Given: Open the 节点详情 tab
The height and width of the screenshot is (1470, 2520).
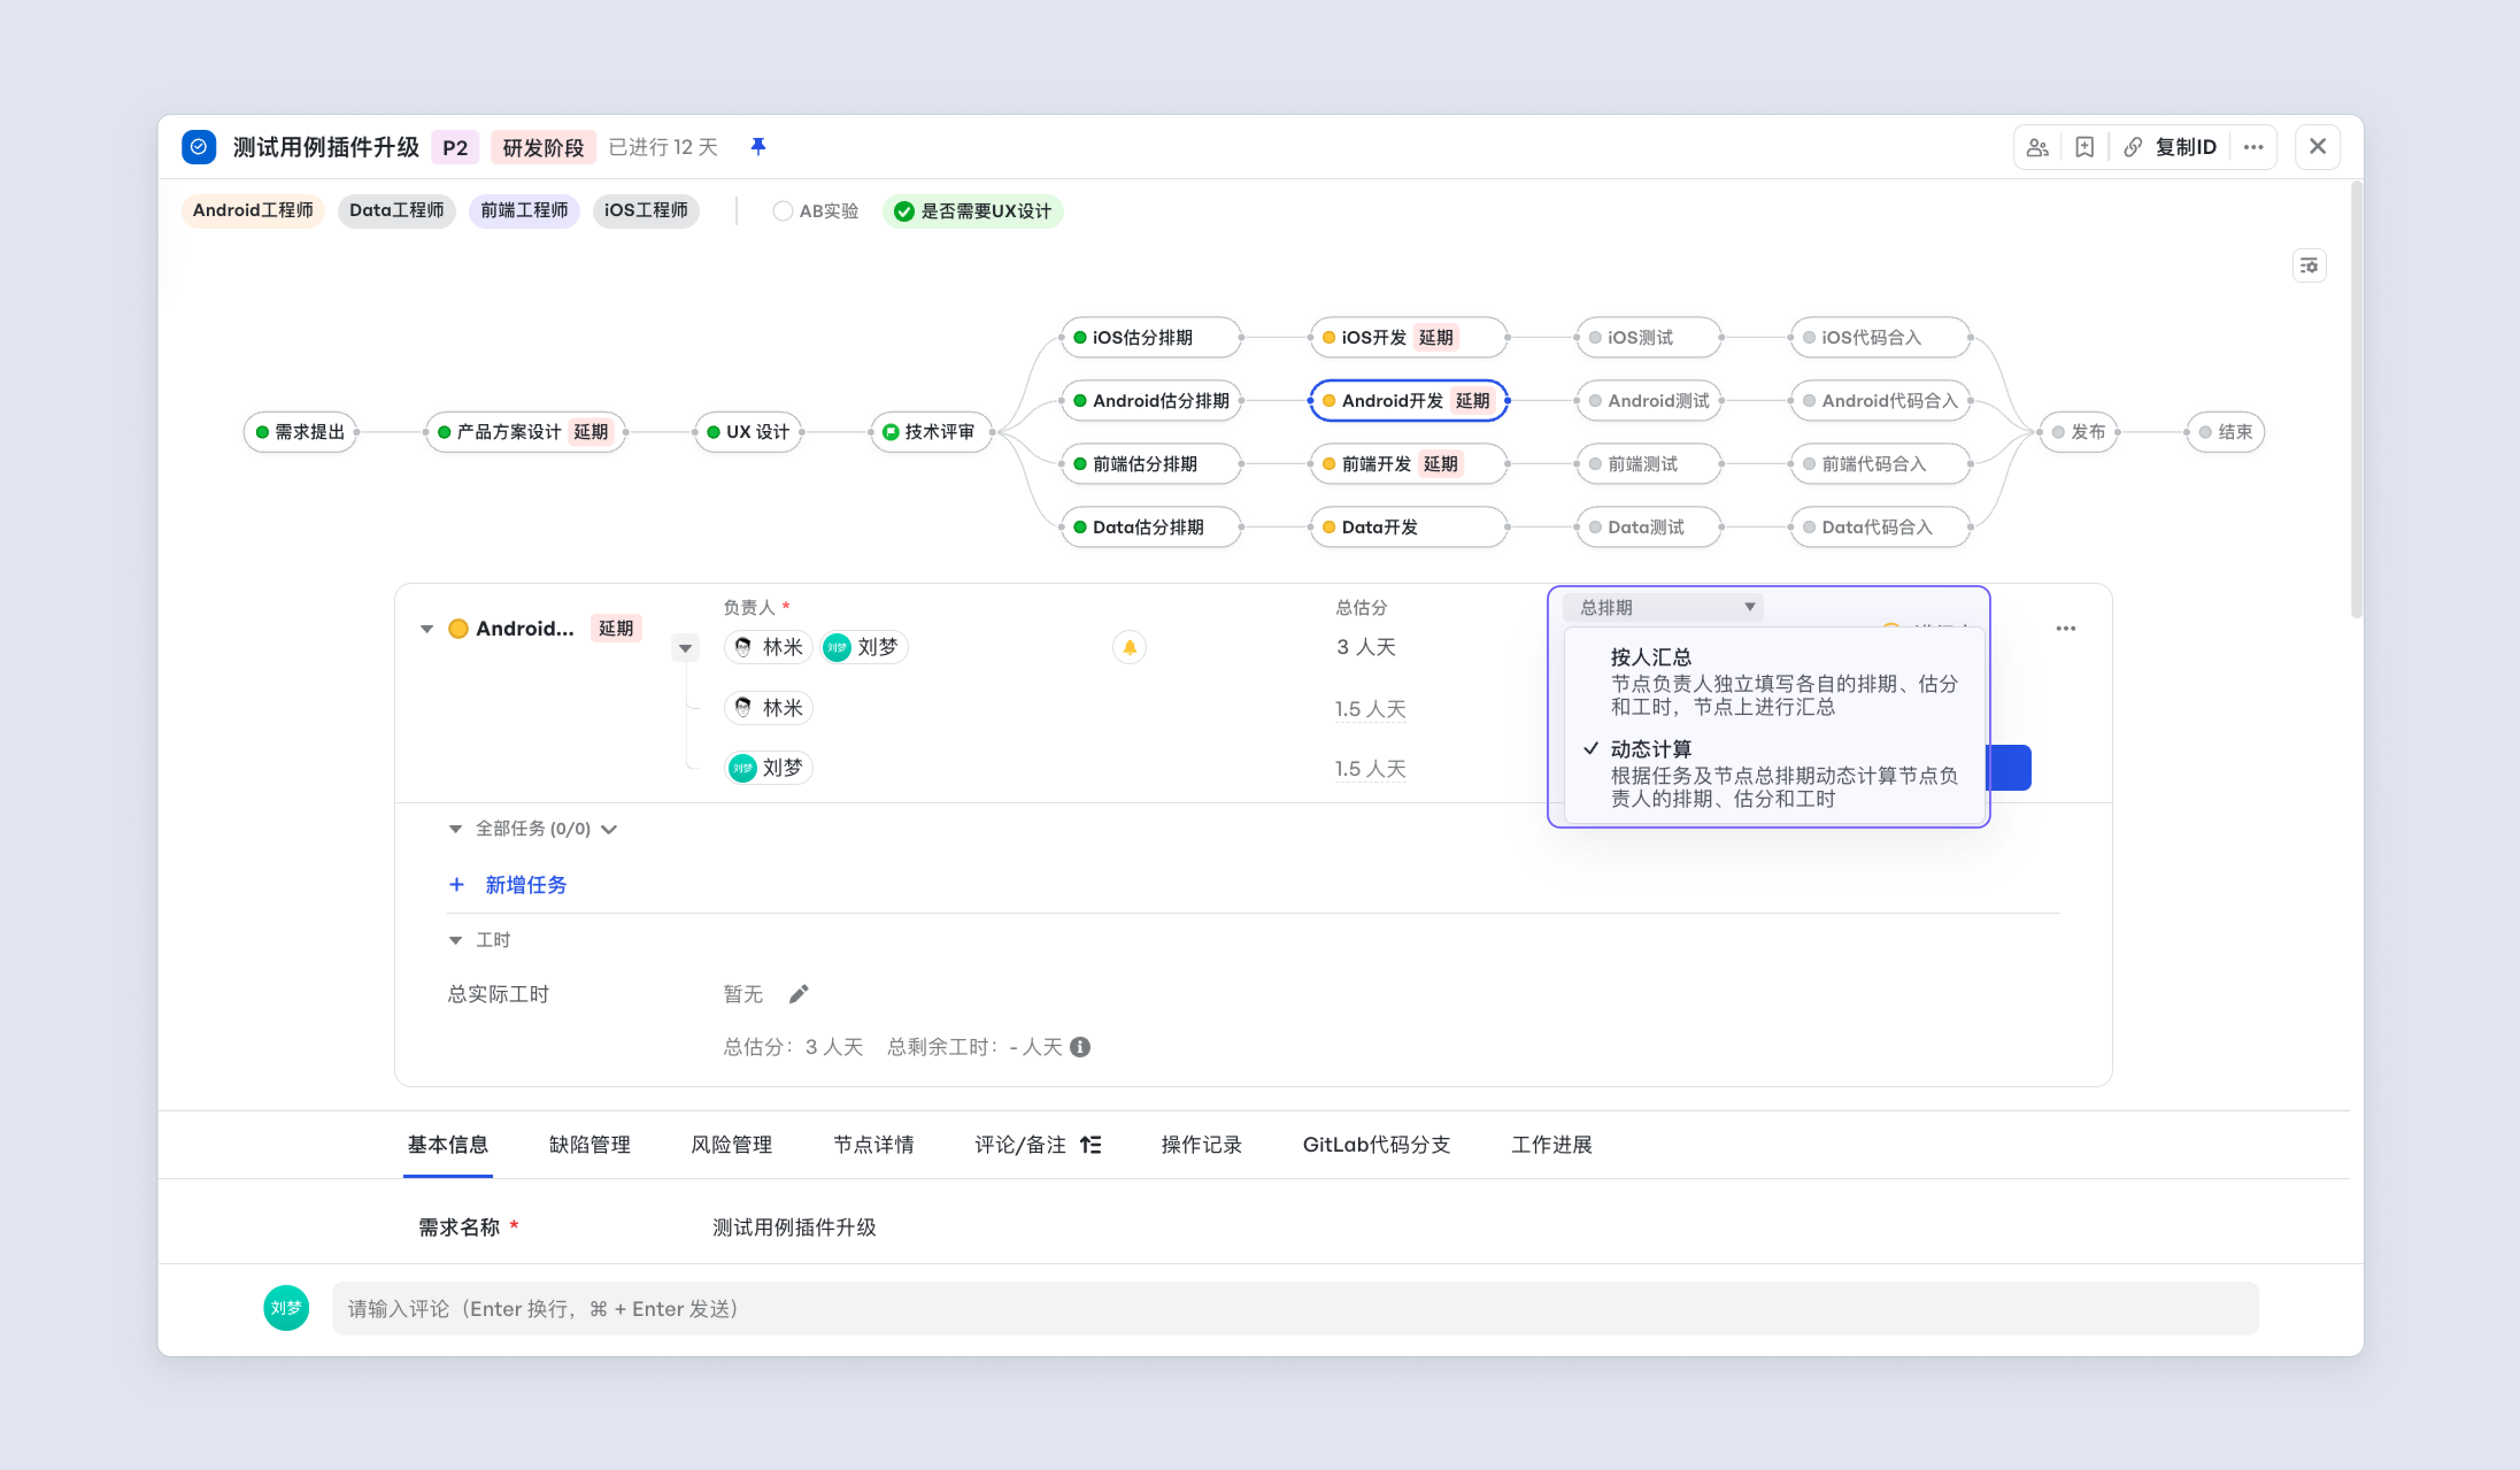Looking at the screenshot, I should tap(874, 1145).
